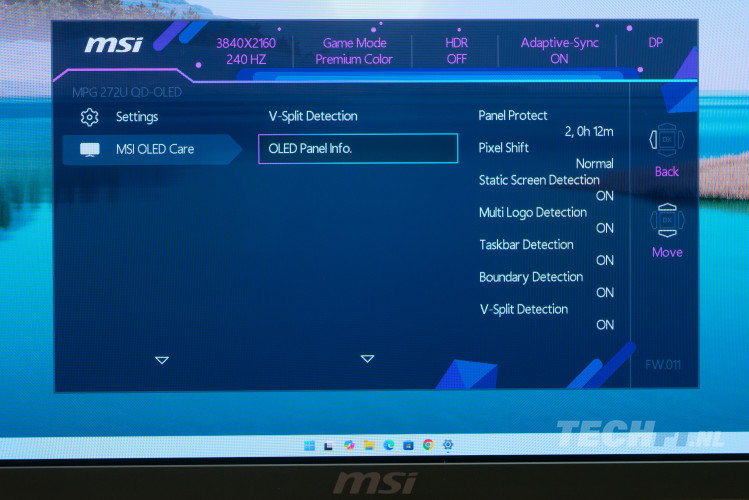749x500 pixels.
Task: Open Task View on the taskbar
Action: point(328,447)
